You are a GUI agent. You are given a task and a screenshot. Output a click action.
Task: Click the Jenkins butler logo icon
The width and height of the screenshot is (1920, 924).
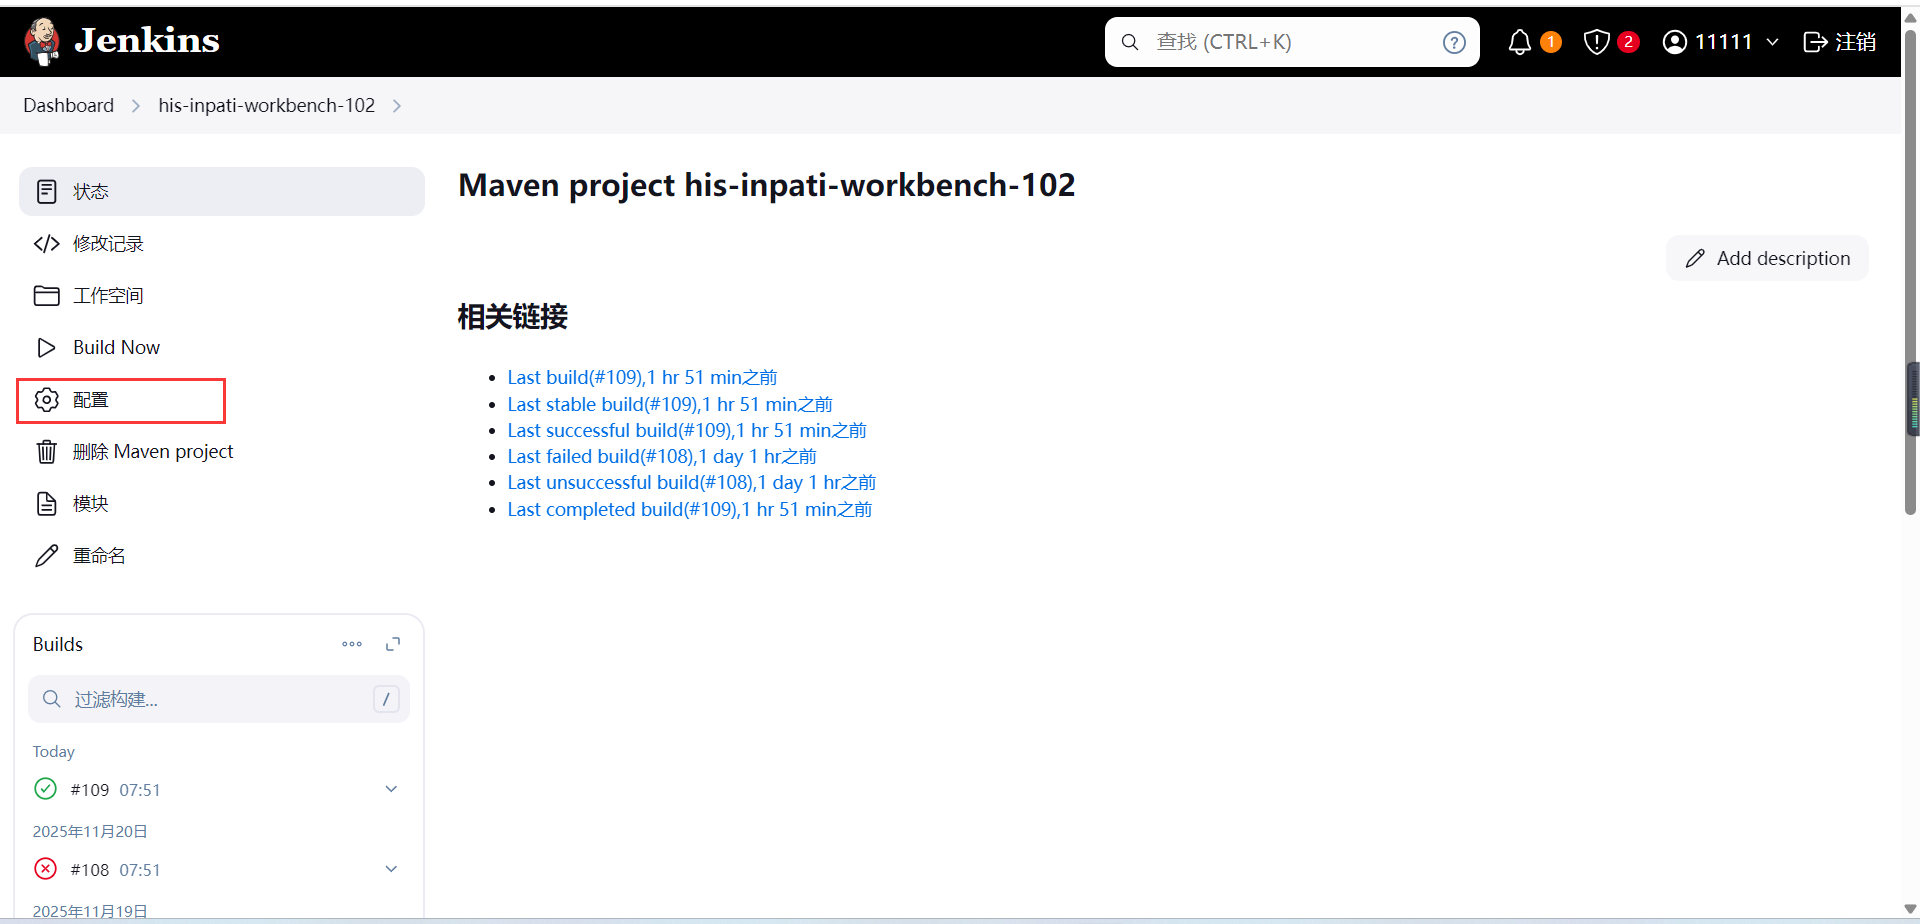point(42,41)
